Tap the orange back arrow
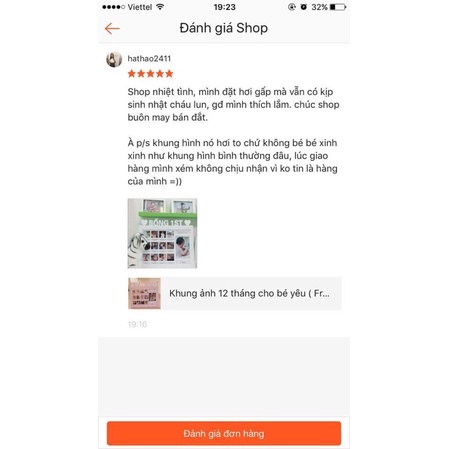 point(112,29)
